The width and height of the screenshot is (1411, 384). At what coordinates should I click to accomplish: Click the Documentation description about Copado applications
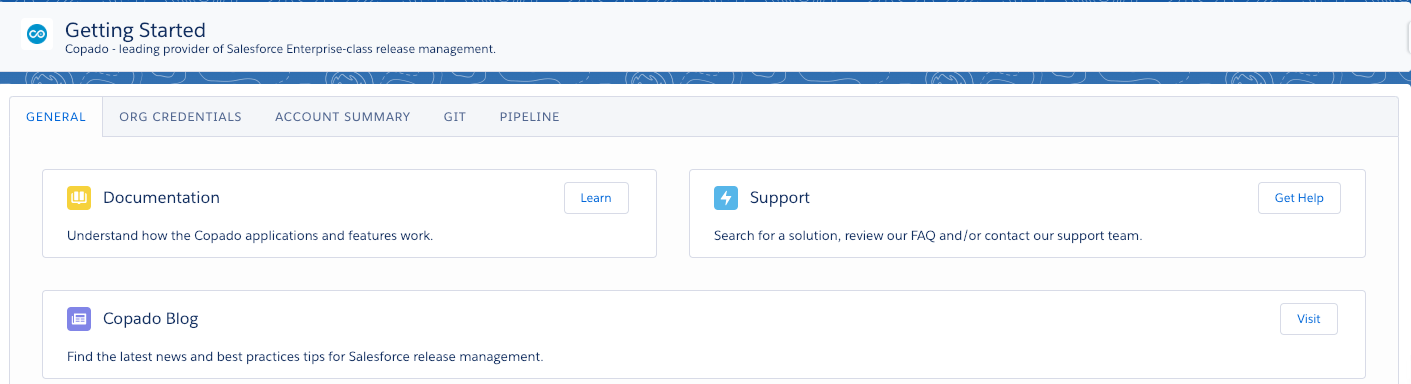[x=250, y=237]
